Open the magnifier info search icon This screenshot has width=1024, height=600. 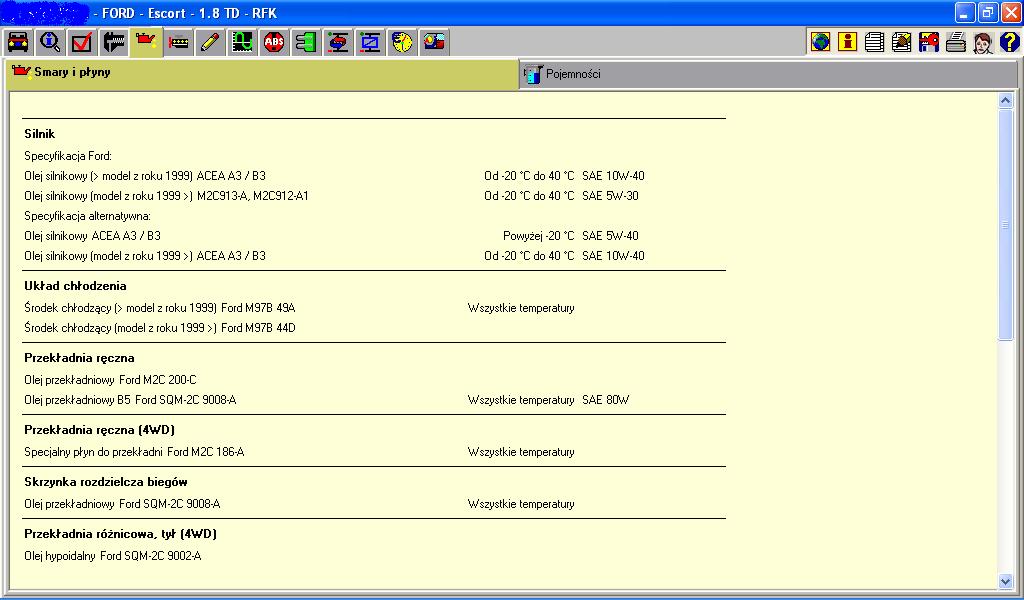[49, 42]
